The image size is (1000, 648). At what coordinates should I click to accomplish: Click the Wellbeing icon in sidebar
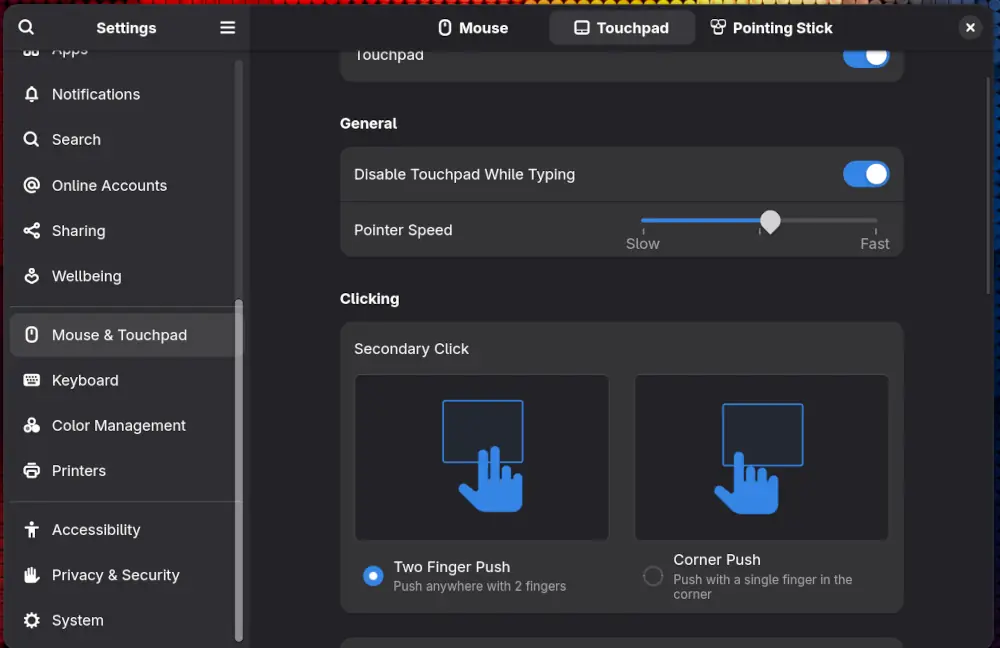coord(31,276)
